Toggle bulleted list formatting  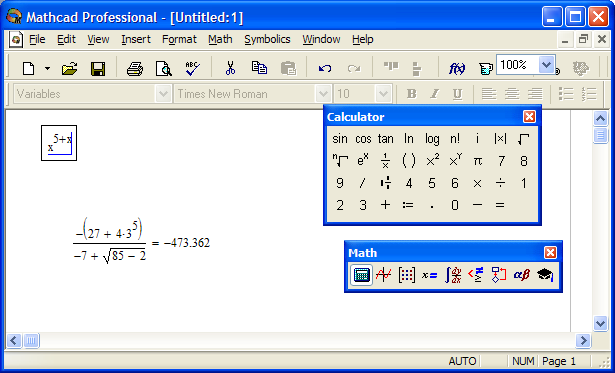click(566, 94)
